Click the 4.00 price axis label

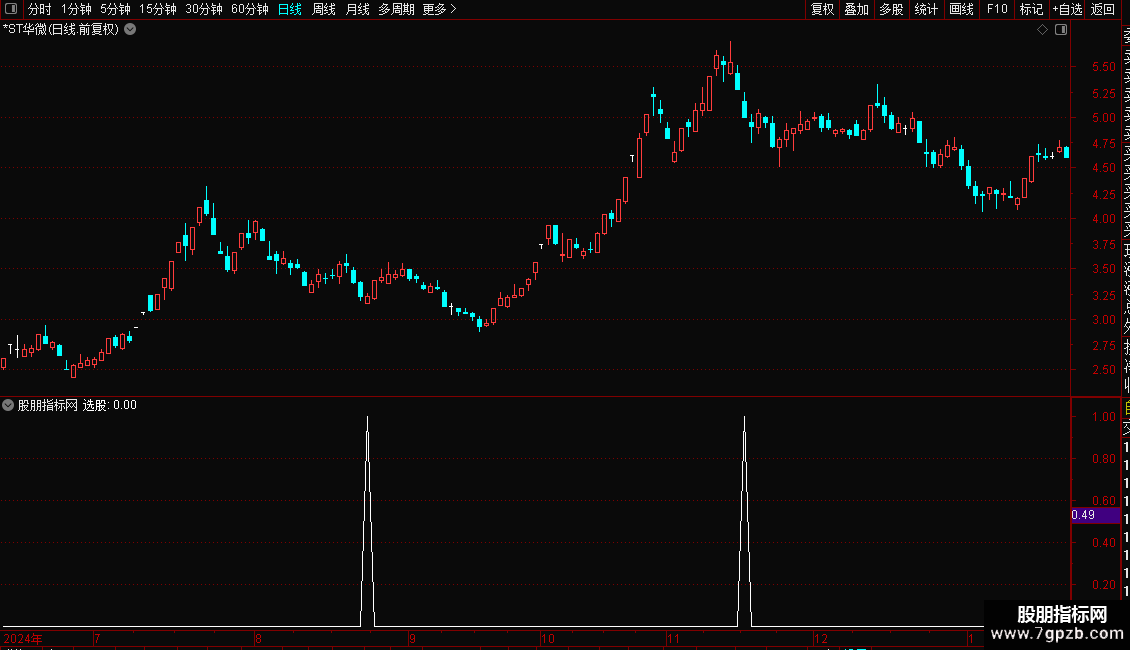(x=1103, y=218)
